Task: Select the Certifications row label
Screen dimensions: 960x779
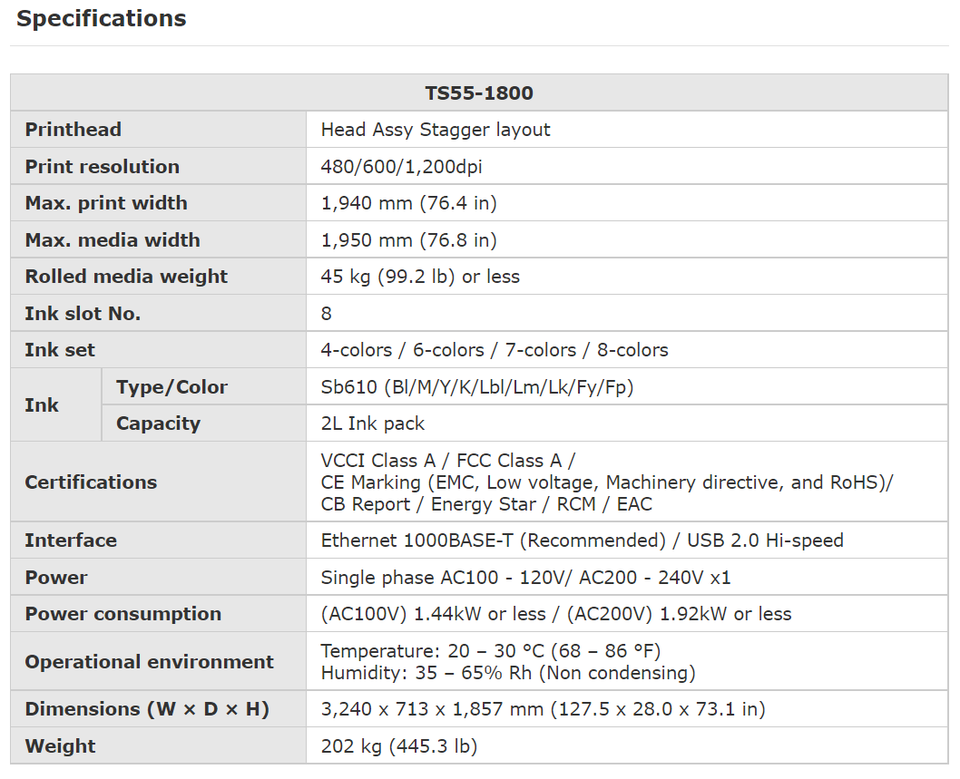Action: click(91, 482)
